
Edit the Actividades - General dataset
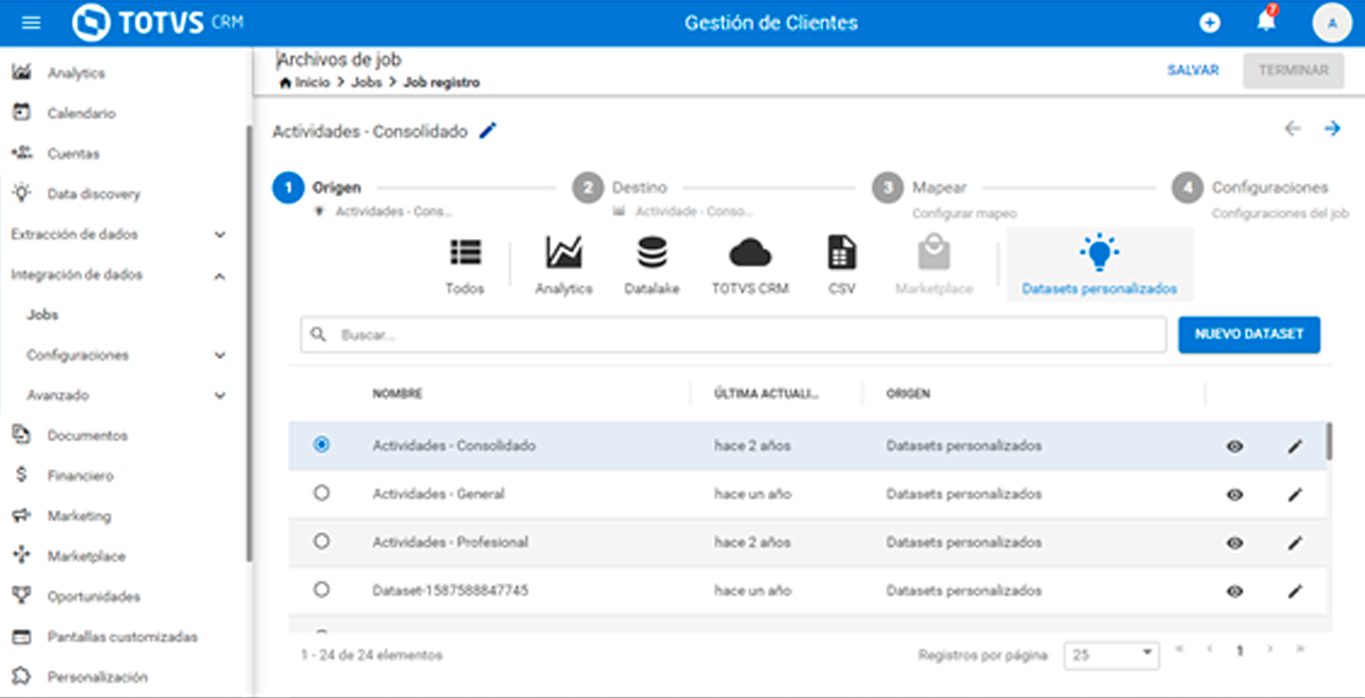coord(1295,494)
